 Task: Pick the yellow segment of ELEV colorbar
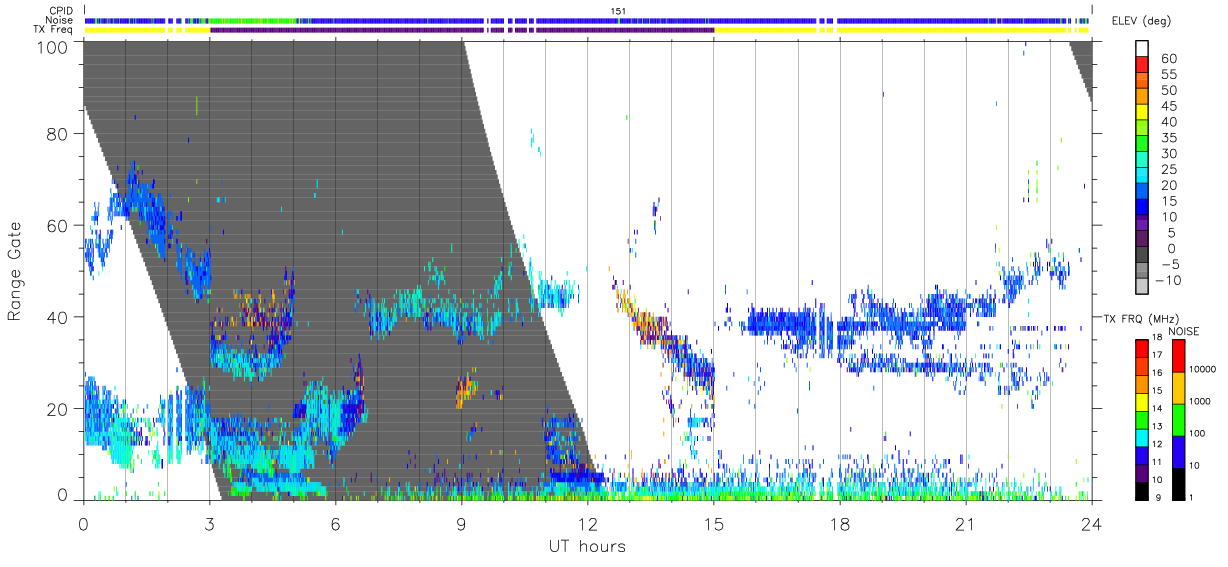pos(1142,111)
